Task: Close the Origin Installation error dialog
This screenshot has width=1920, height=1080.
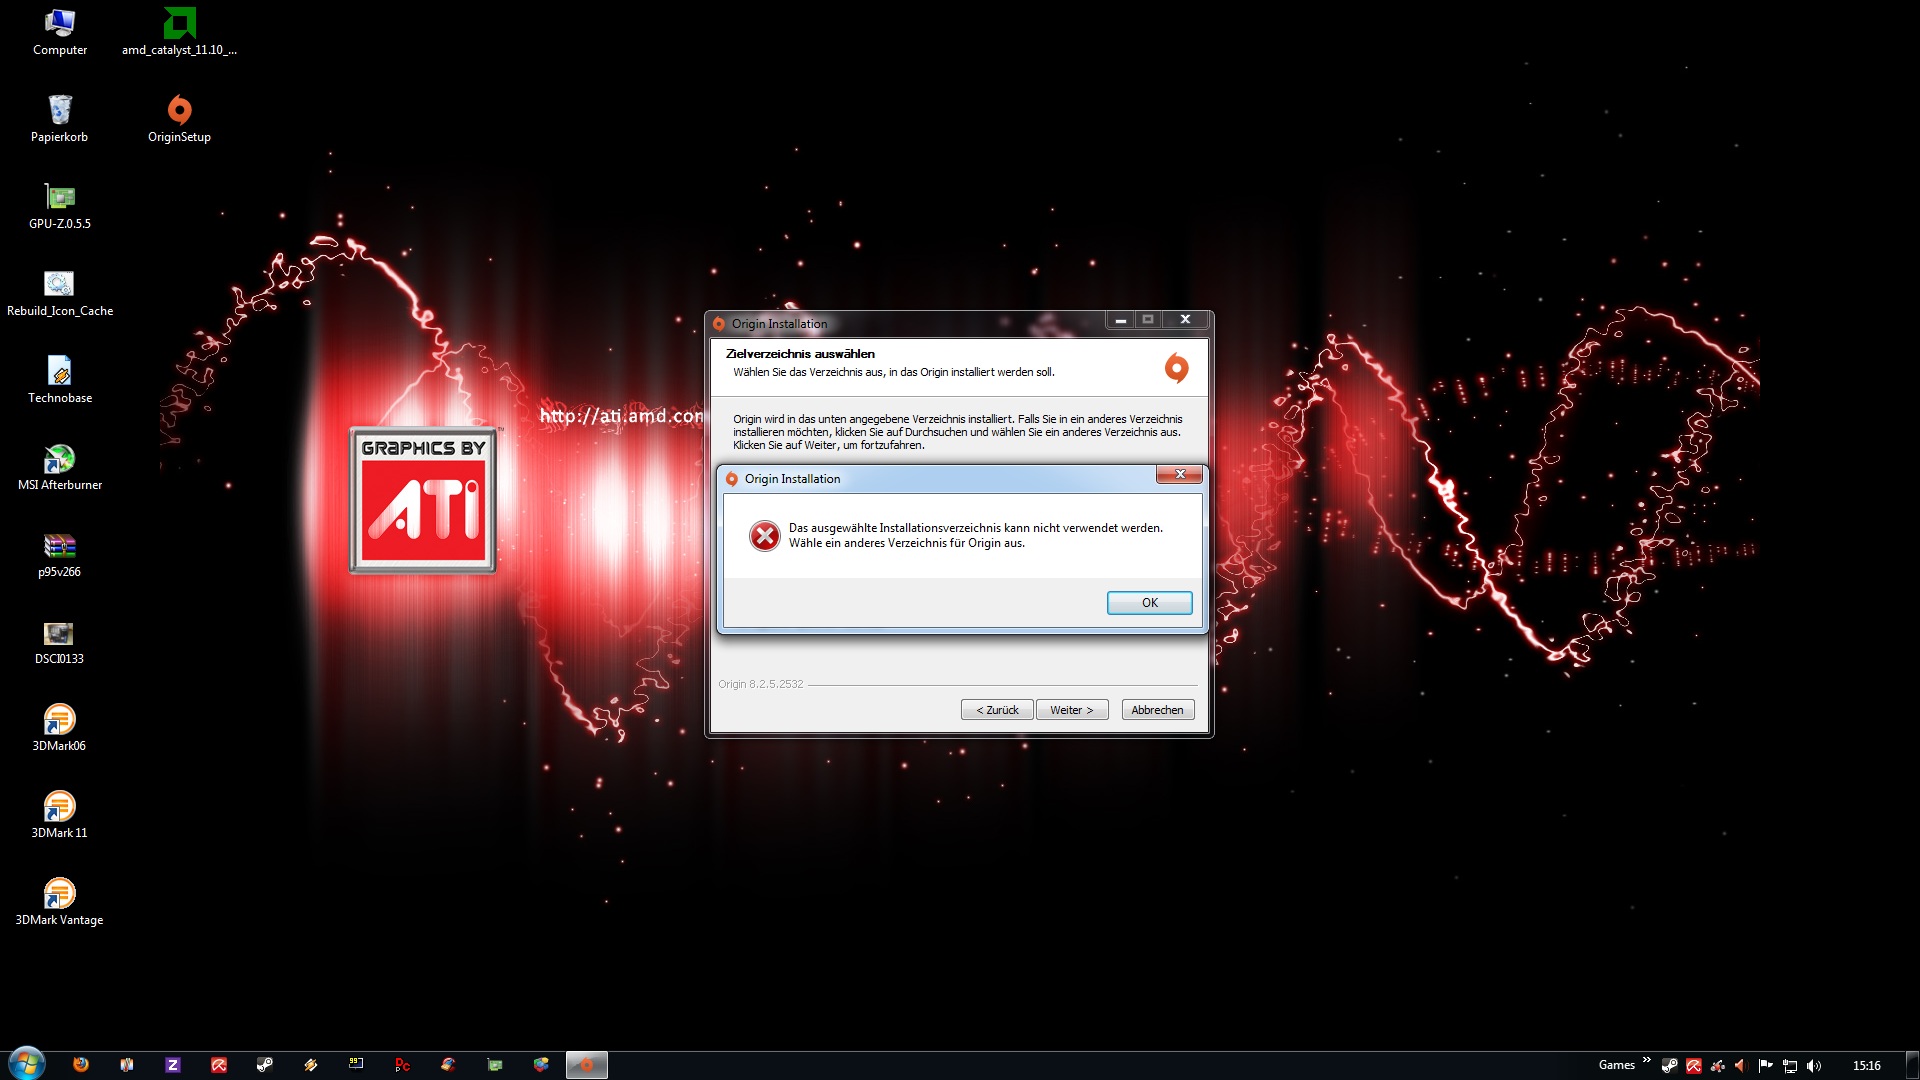Action: (1179, 474)
